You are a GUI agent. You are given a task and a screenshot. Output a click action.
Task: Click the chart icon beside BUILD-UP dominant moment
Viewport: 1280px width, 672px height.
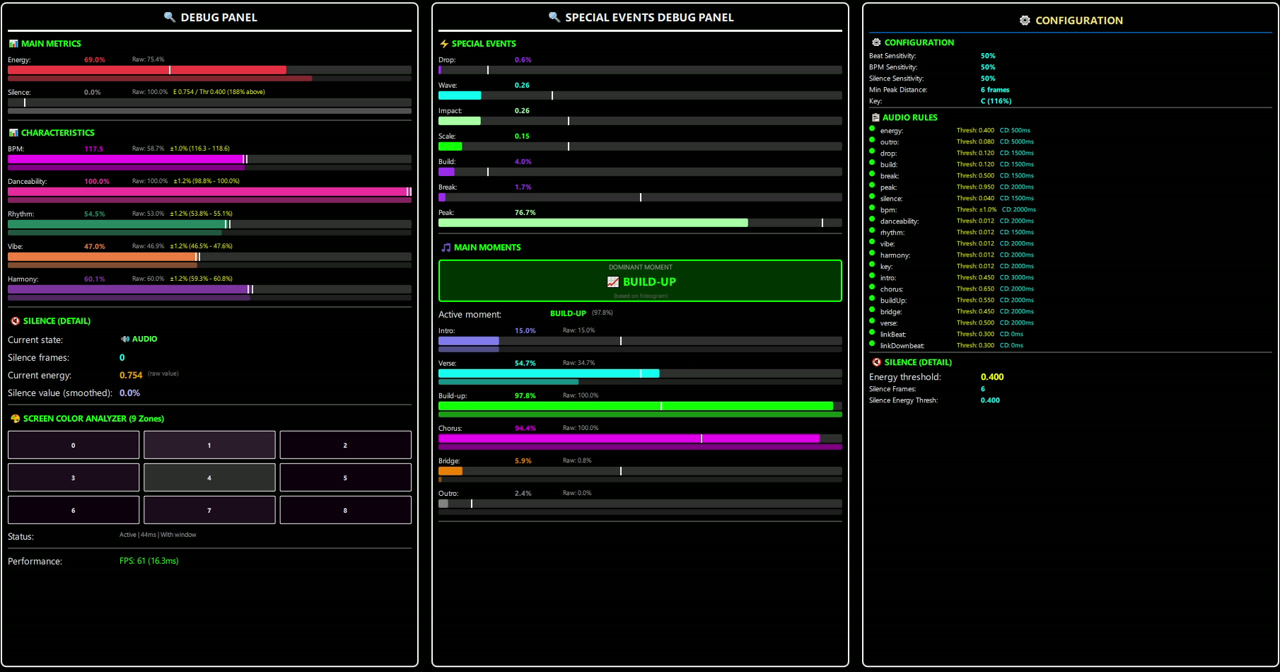pos(613,282)
